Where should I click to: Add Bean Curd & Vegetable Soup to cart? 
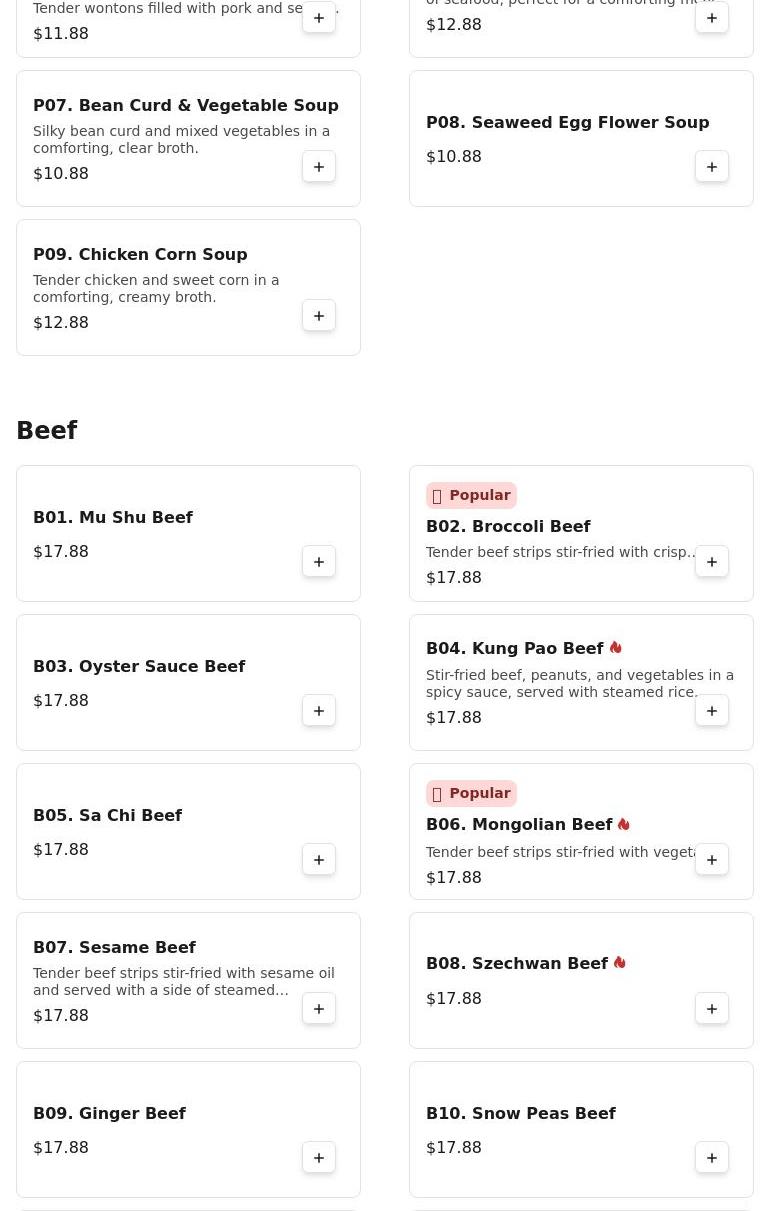point(319,167)
